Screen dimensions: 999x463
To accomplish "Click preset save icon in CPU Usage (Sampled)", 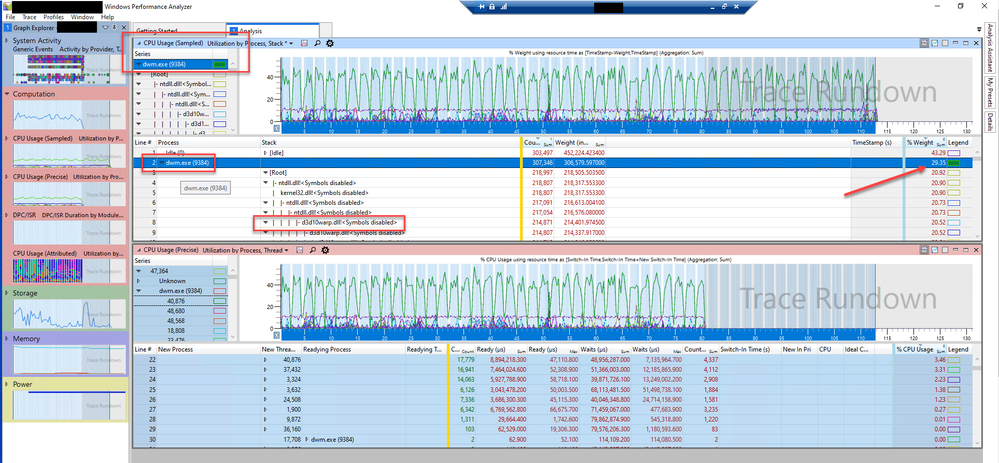I will [304, 43].
